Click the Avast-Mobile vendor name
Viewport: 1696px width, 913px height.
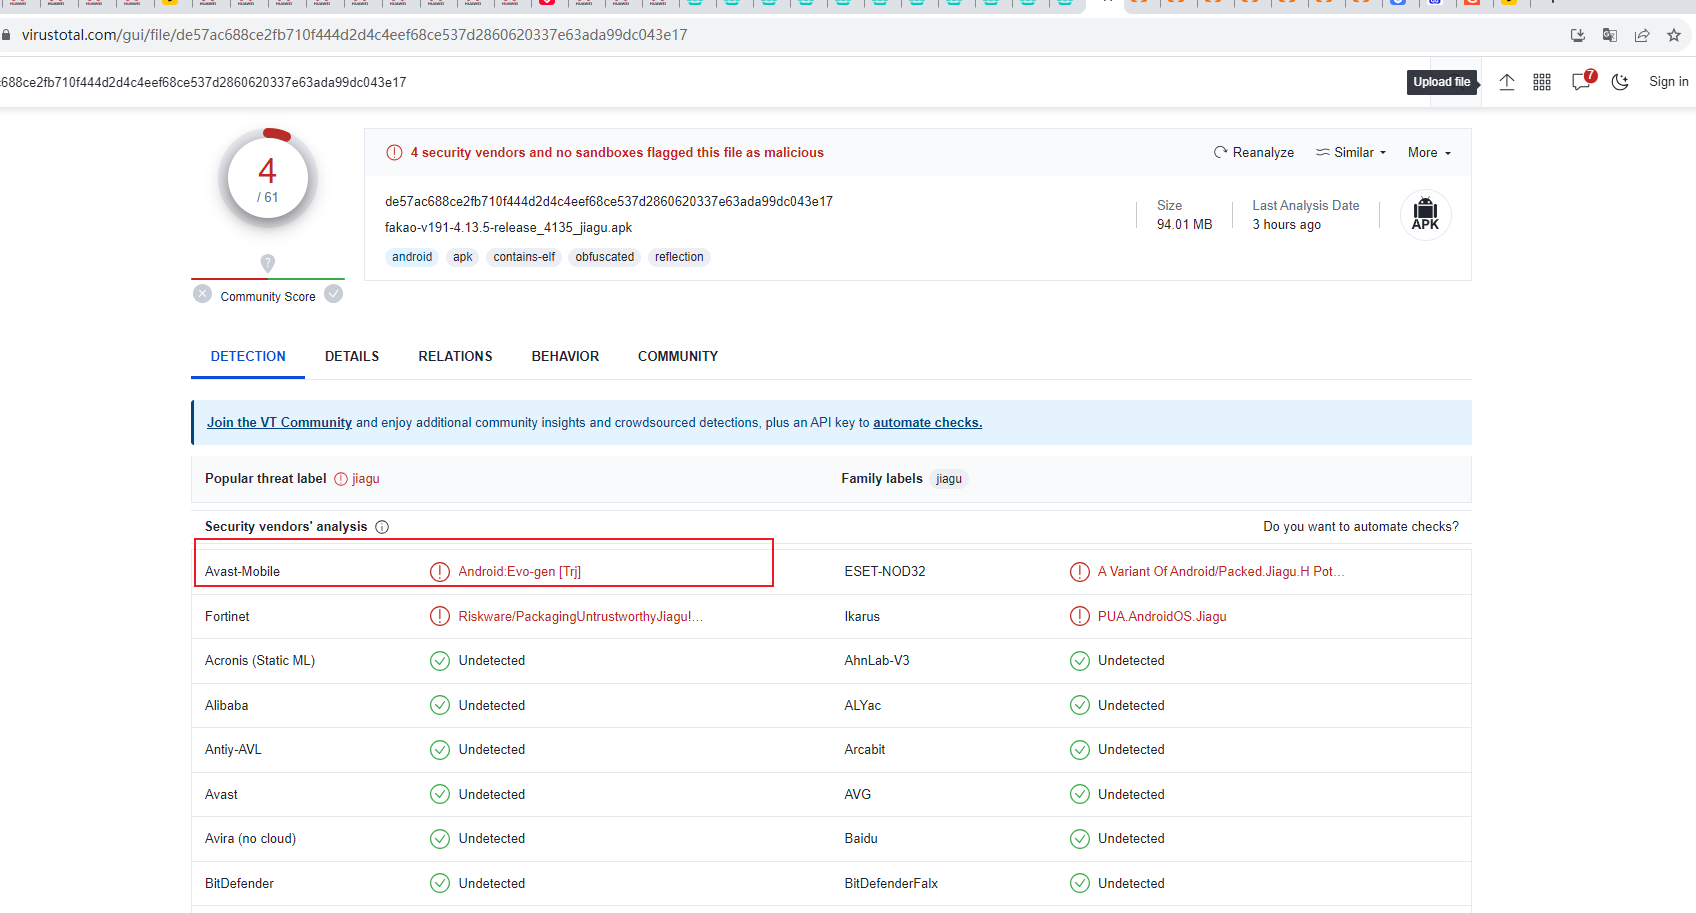pos(242,572)
